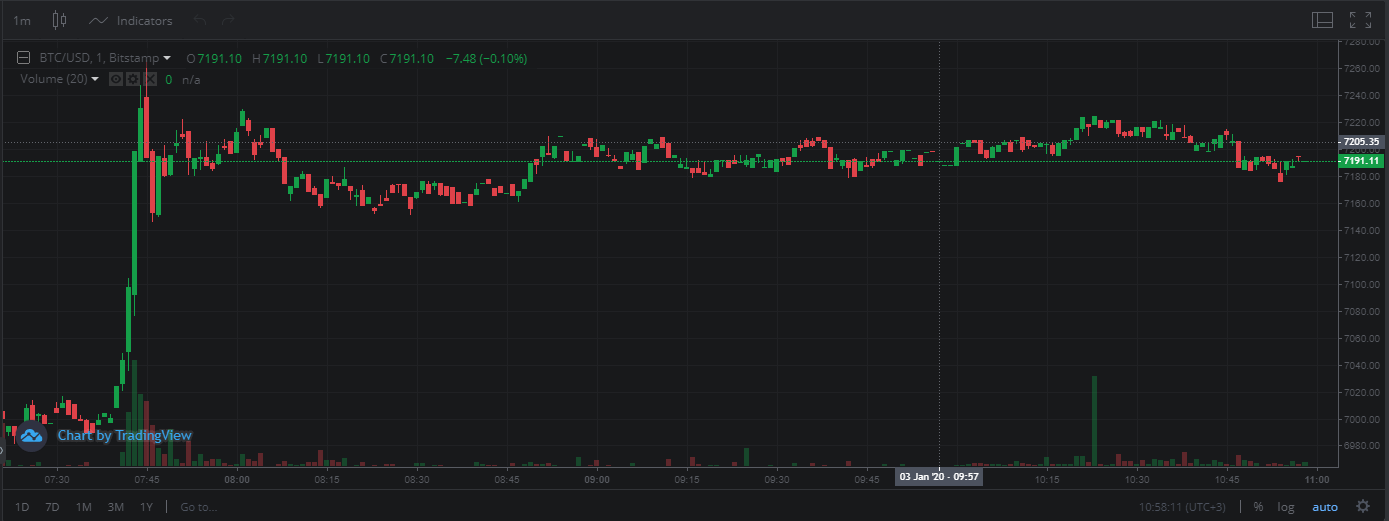
Task: Collapse the BTC/USD legend with minus box
Action: pos(23,59)
